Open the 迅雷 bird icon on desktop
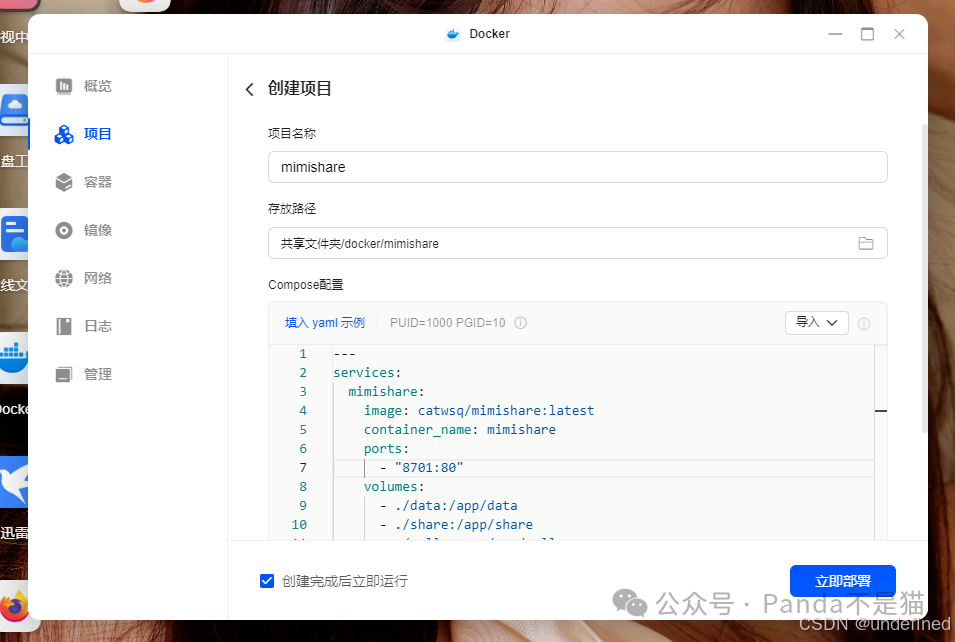 14,482
